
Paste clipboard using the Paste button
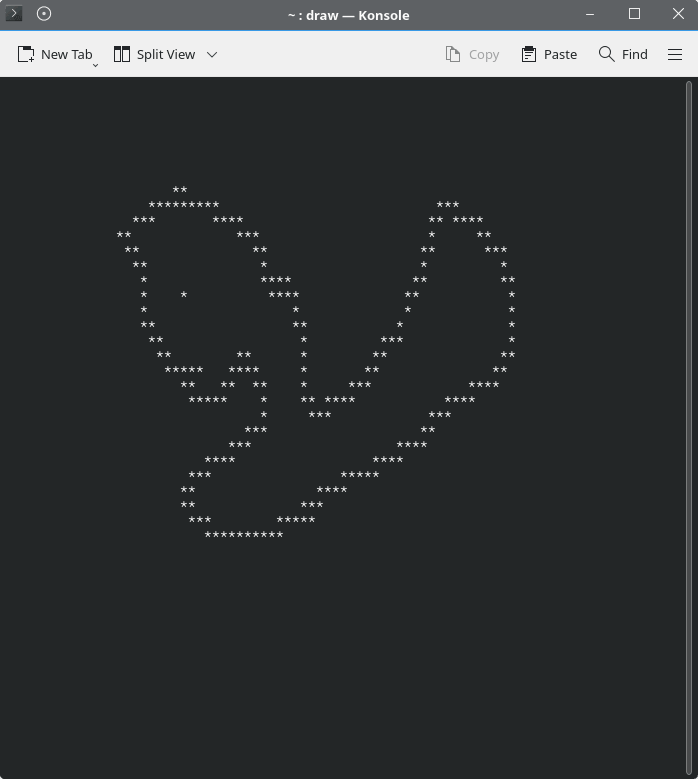click(549, 54)
